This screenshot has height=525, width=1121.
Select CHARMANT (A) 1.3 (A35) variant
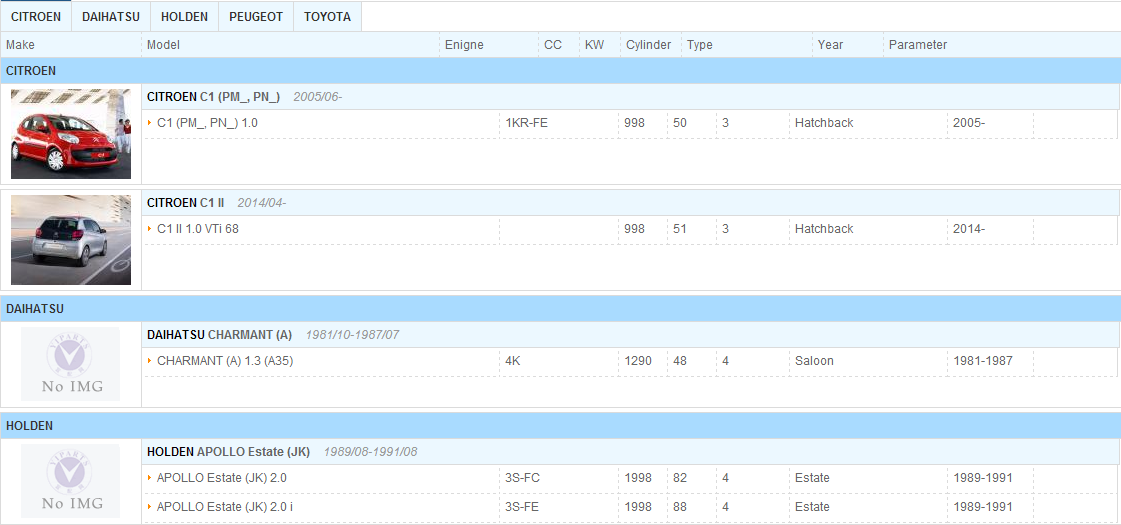click(225, 360)
